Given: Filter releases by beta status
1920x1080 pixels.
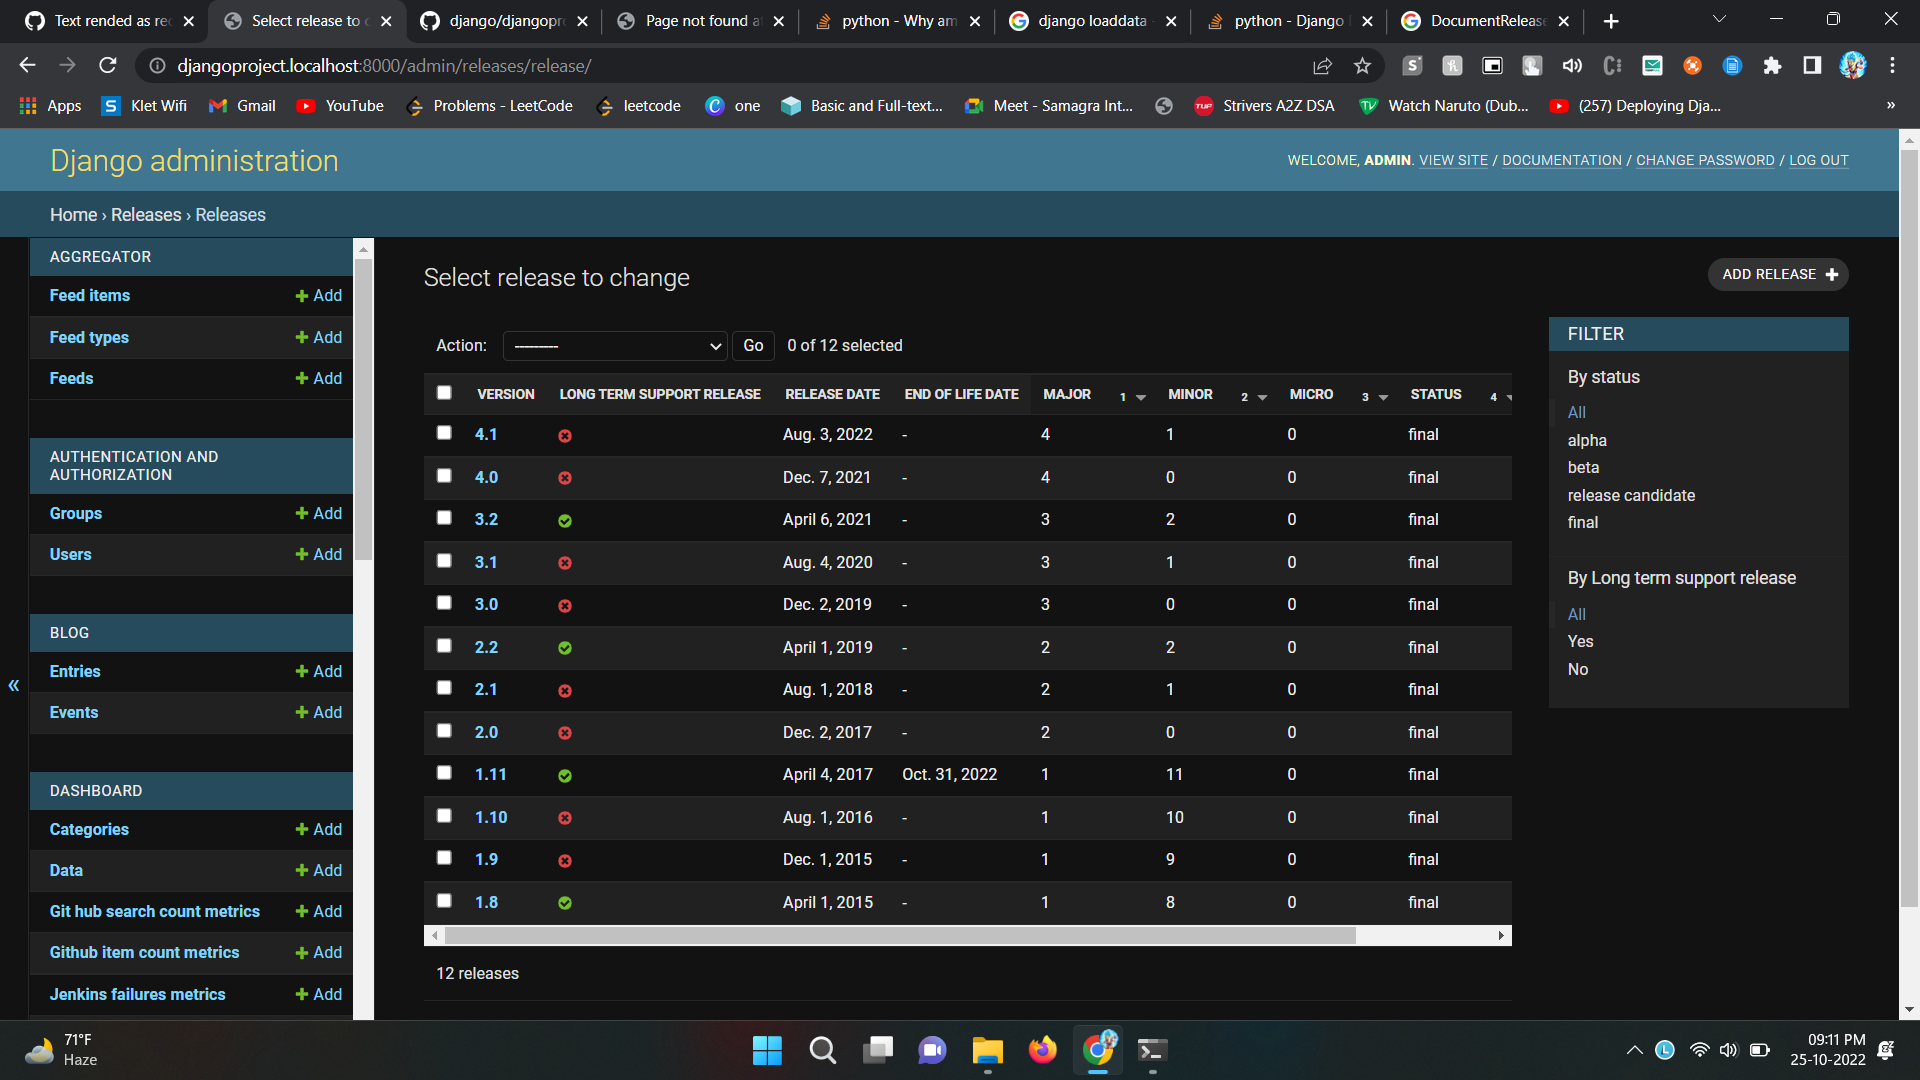Looking at the screenshot, I should (x=1583, y=467).
